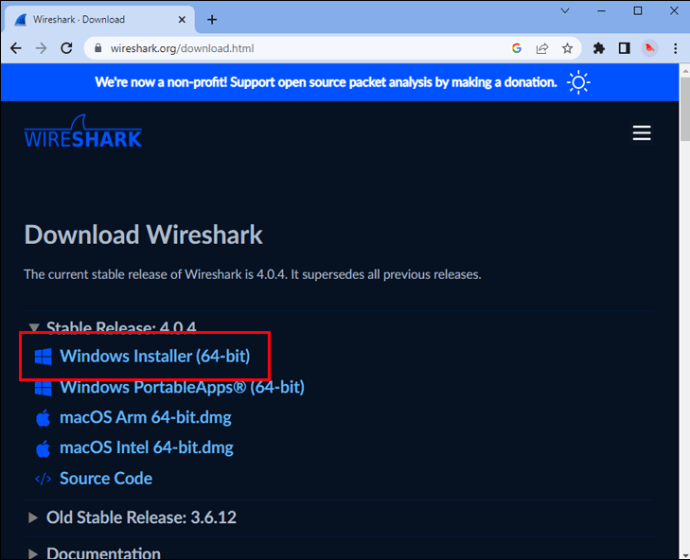This screenshot has width=690, height=560.
Task: Select the Wireshark - Download tab
Action: [x=99, y=20]
